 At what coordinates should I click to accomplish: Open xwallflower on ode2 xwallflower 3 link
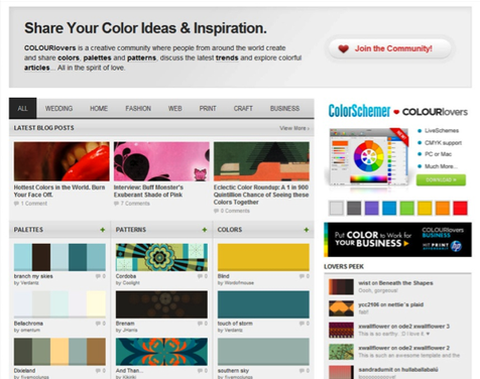(404, 326)
